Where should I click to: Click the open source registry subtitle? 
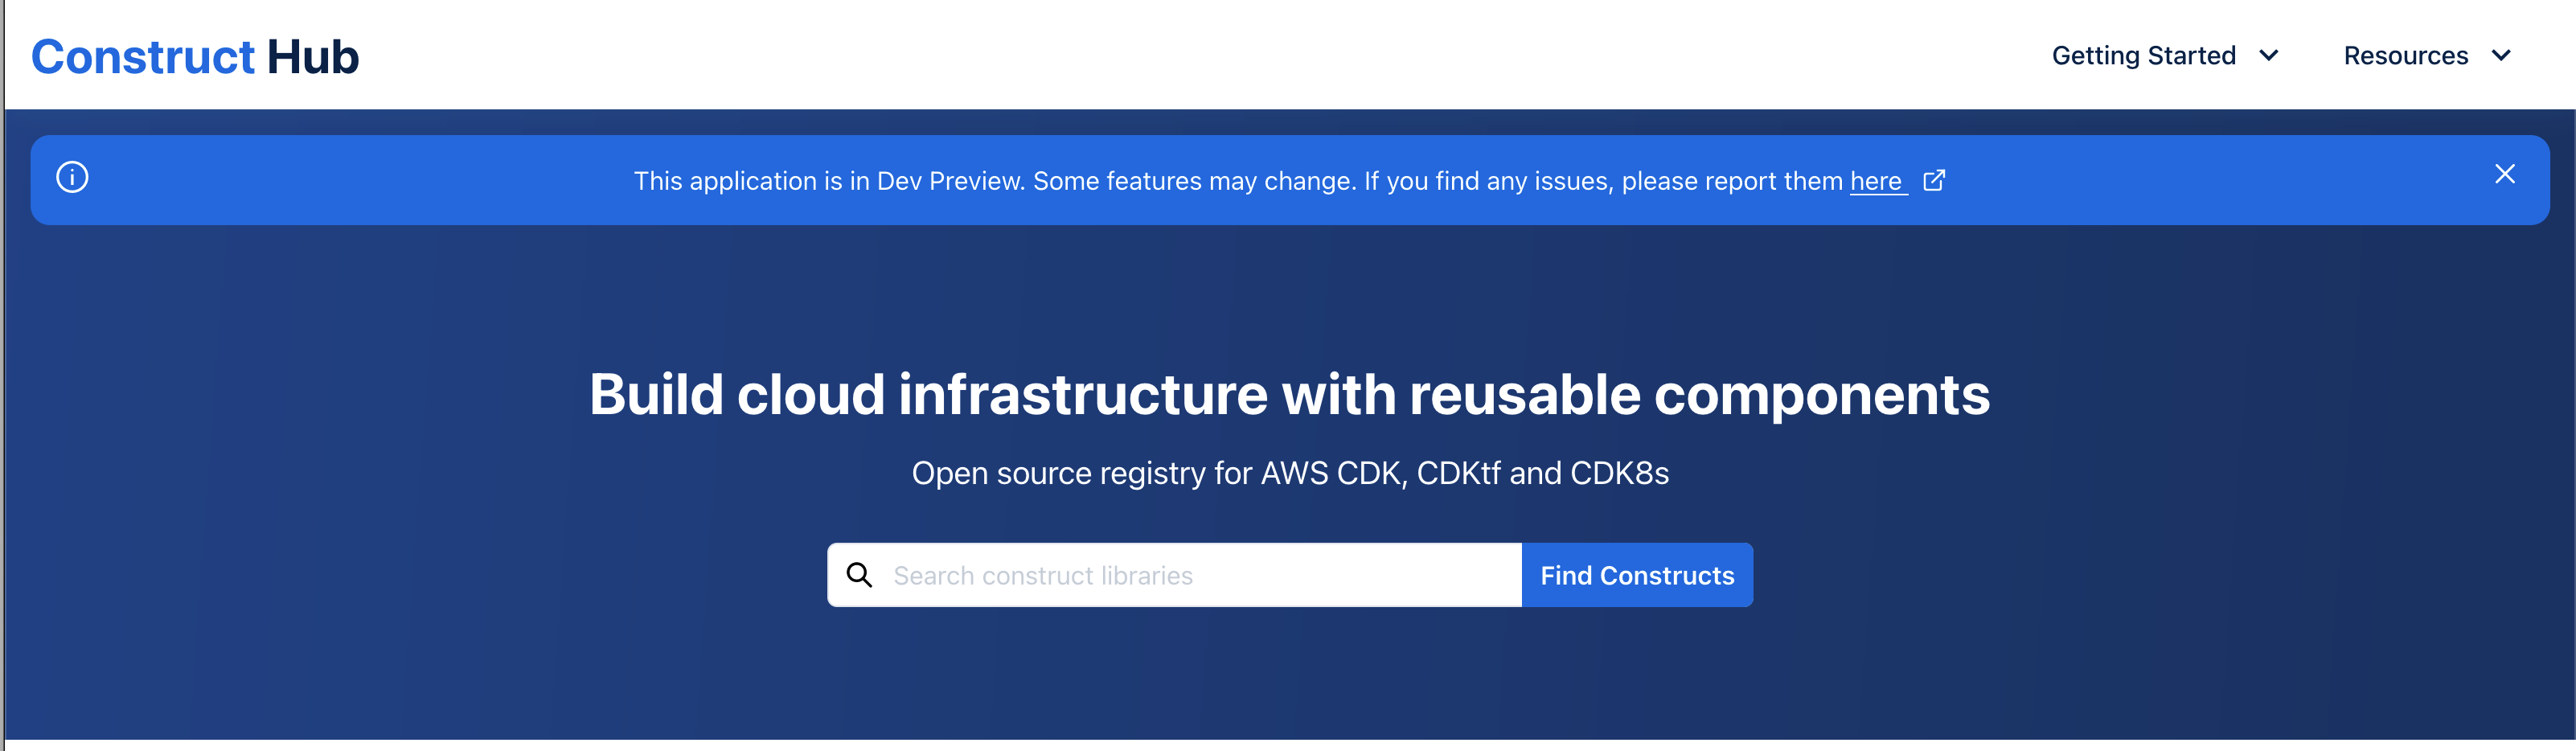(1288, 472)
